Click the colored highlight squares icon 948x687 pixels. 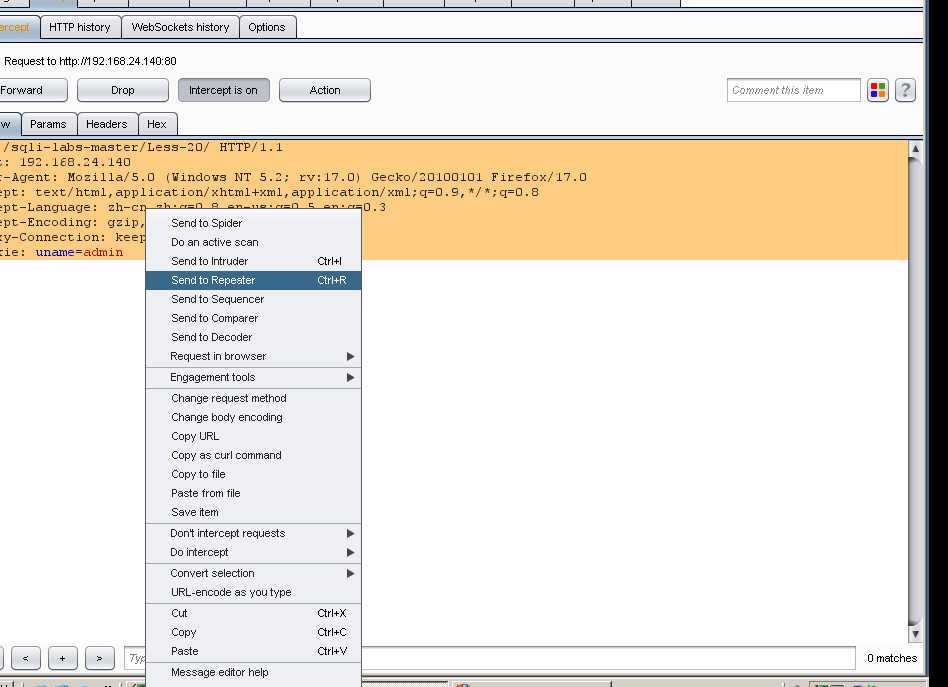[877, 90]
